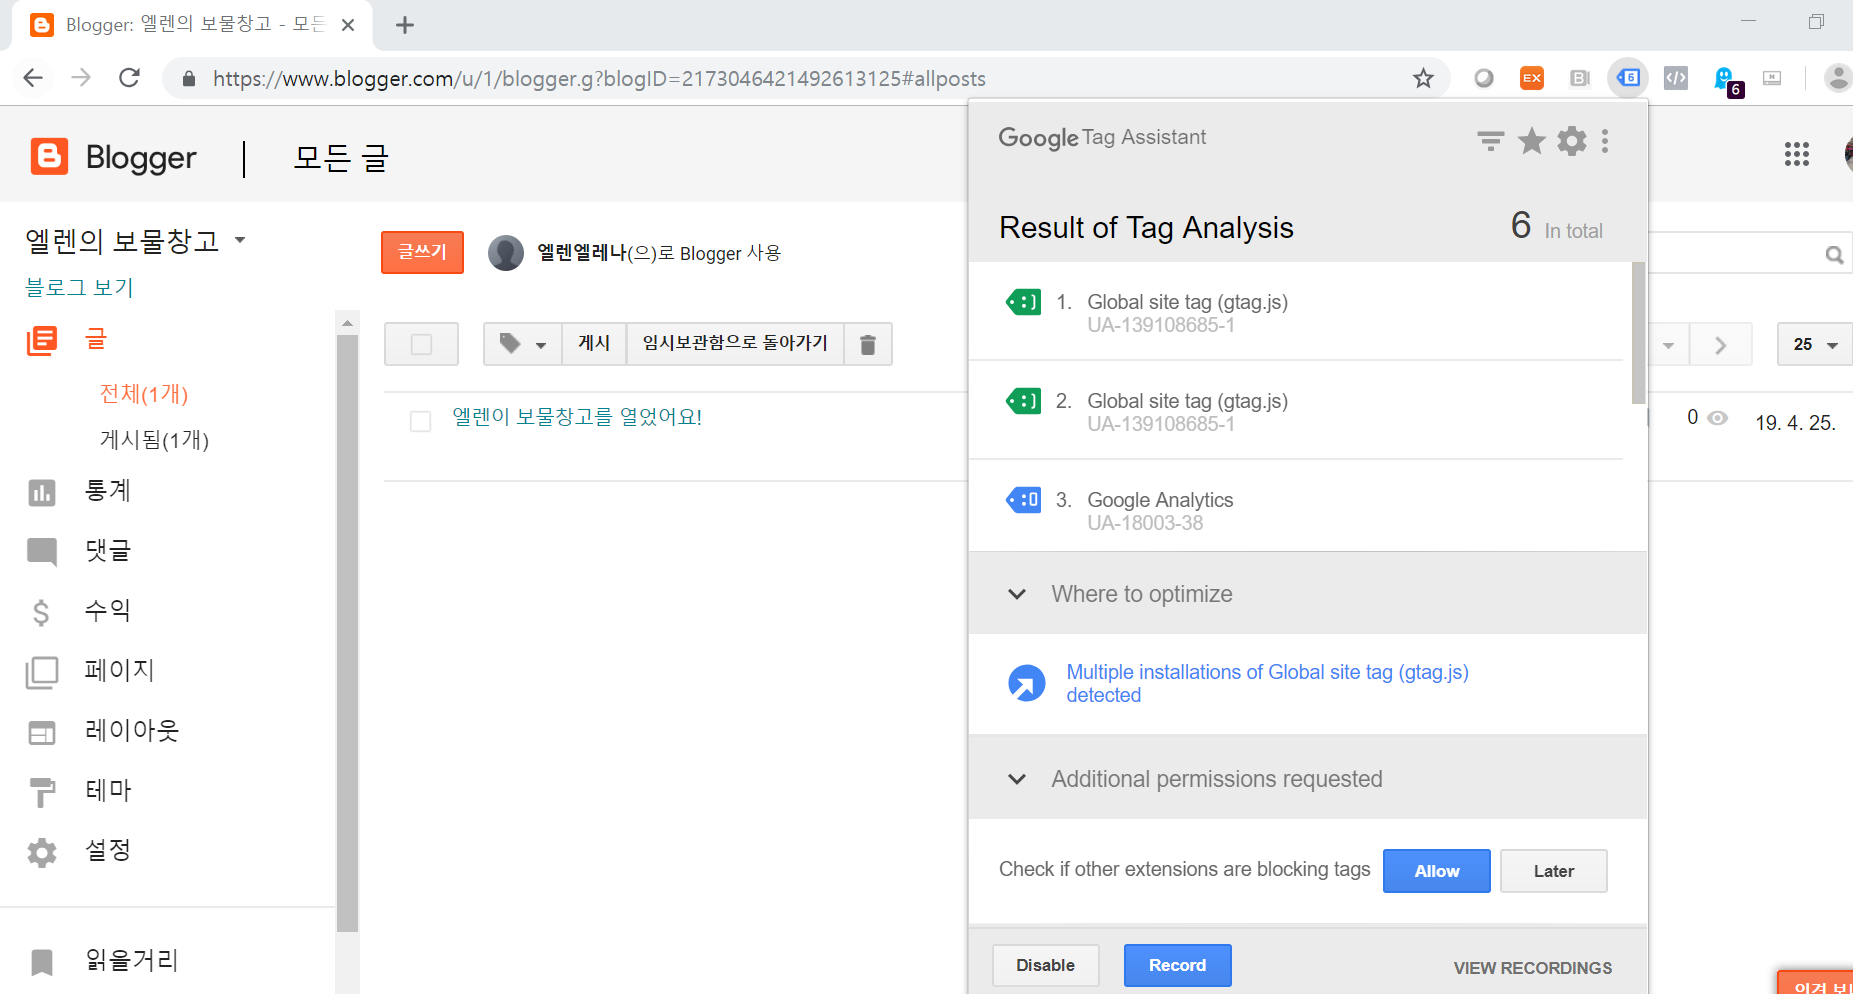The height and width of the screenshot is (994, 1853).
Task: Open the blog selector dropdown arrow
Action: coord(240,240)
